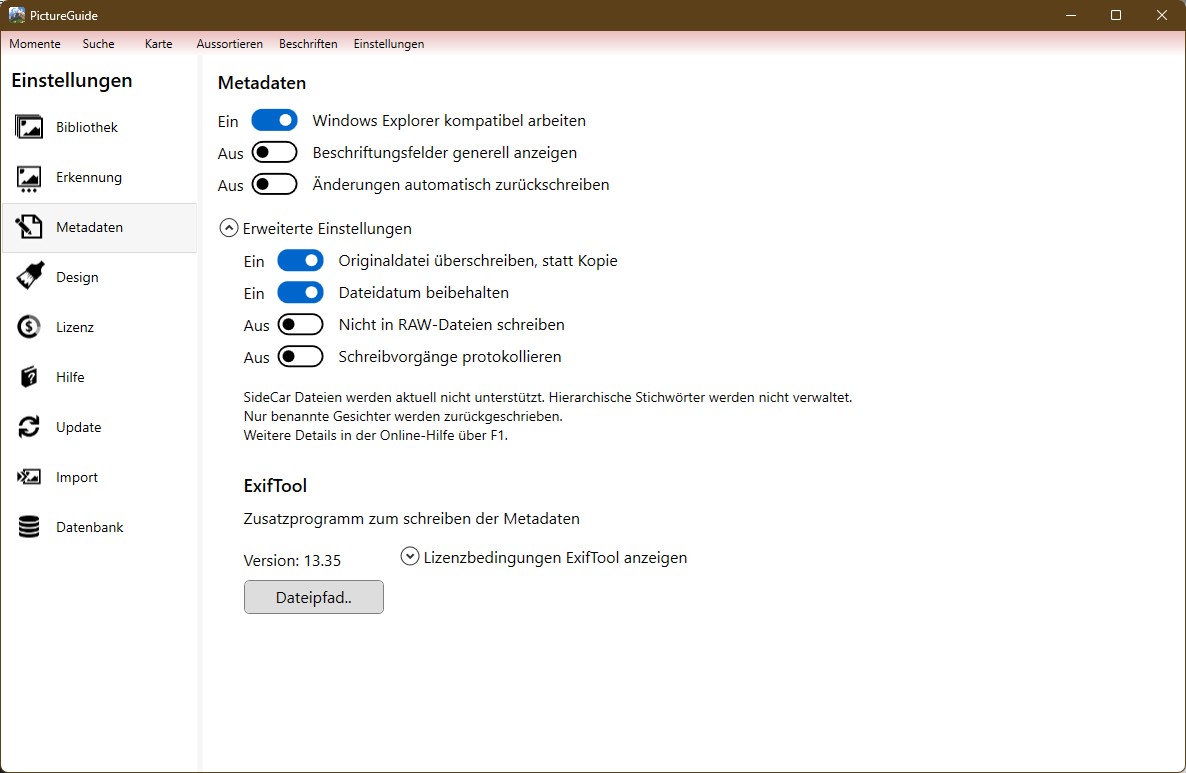
Task: Open the Beschriften menu
Action: [308, 44]
